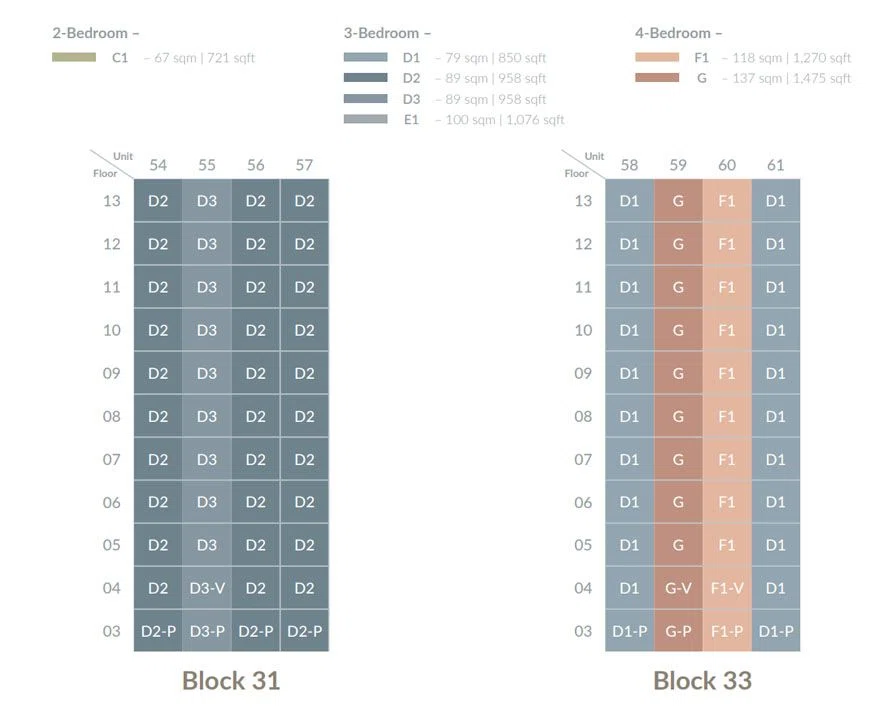Click the F1 legend color swatch

(657, 57)
